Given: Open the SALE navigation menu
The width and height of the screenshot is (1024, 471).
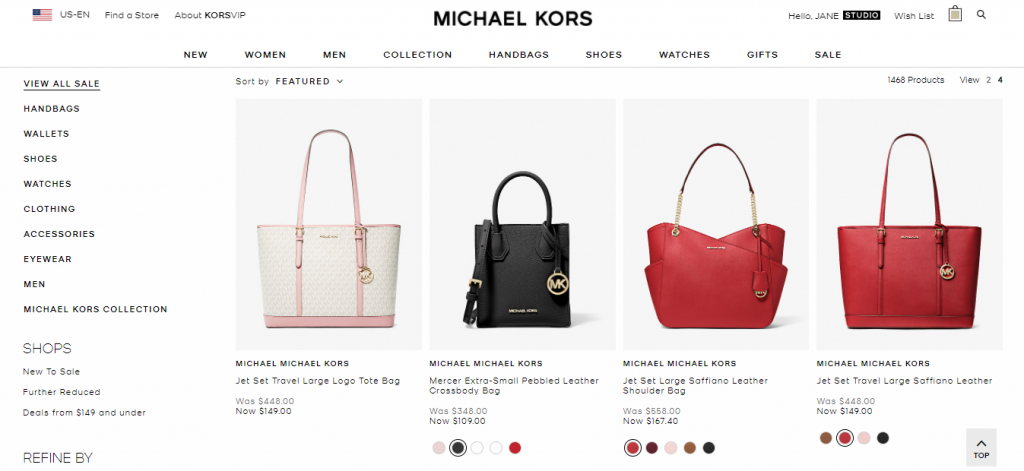Looking at the screenshot, I should [827, 55].
